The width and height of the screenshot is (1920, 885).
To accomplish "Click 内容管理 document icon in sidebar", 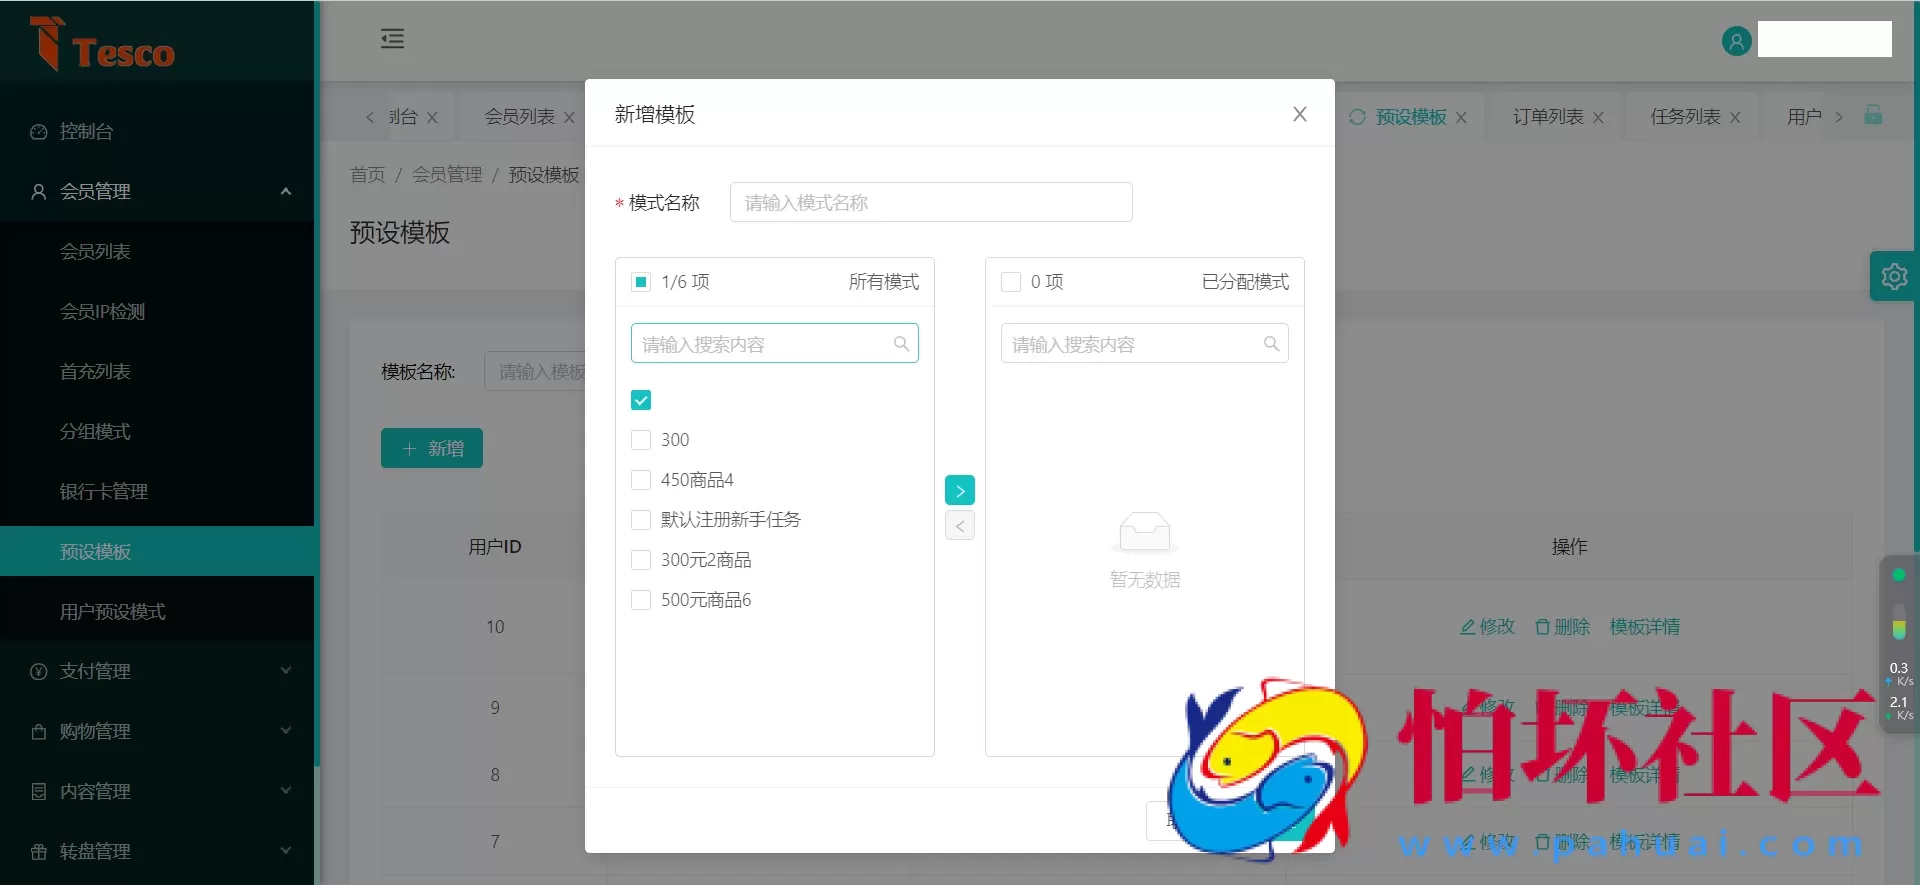I will 39,792.
